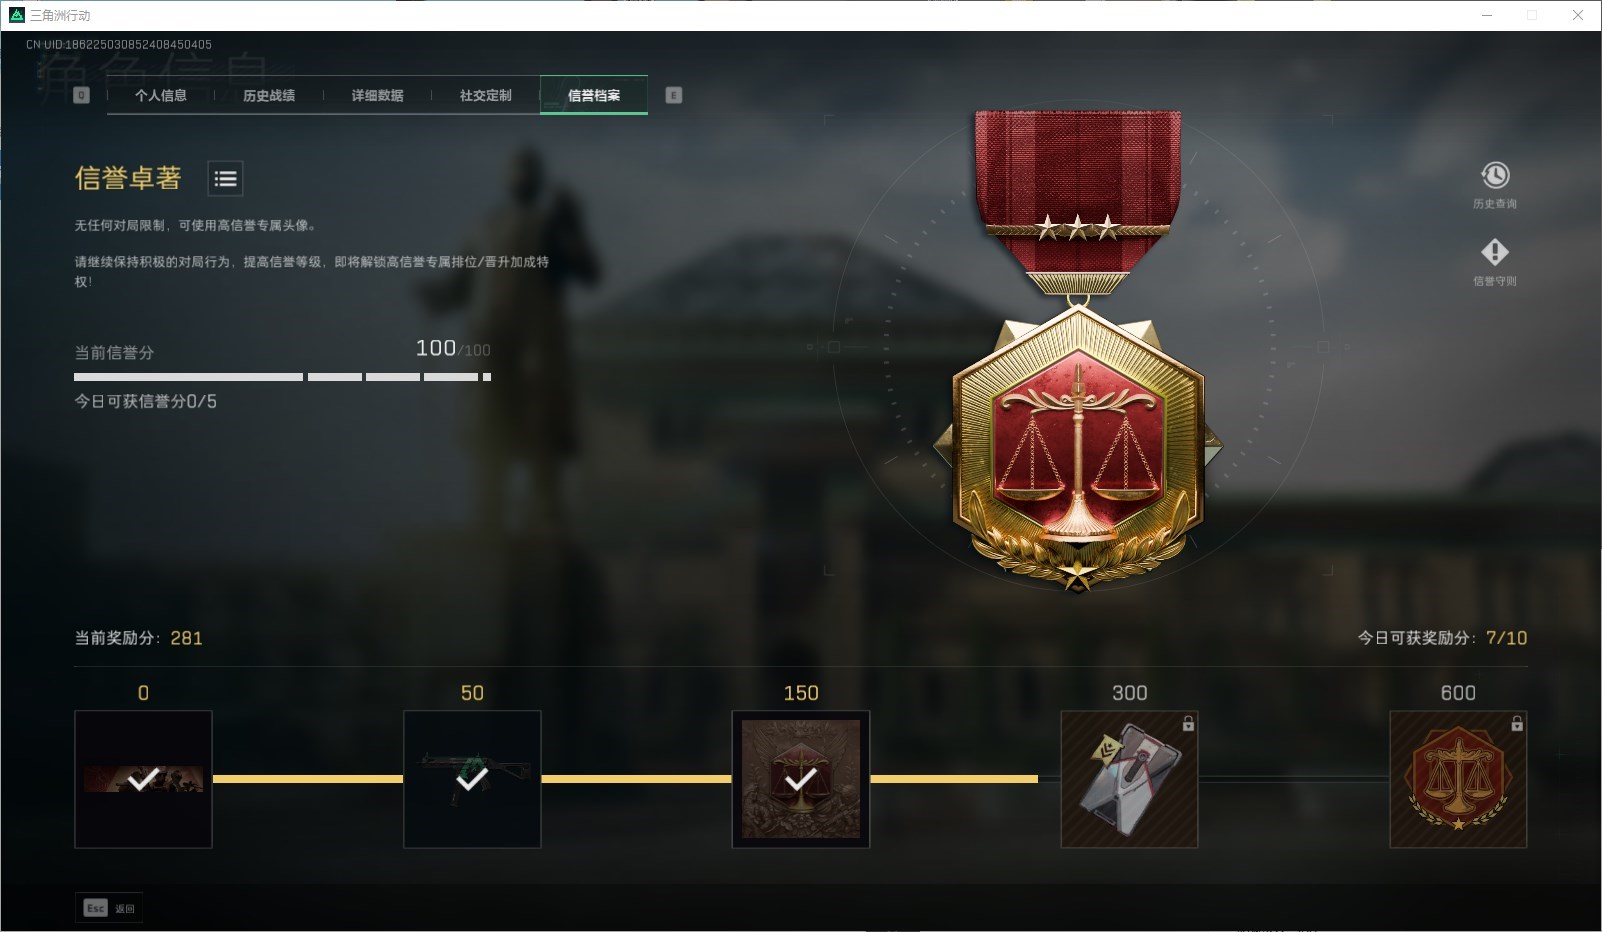Select the claimed 150-point emblem reward
This screenshot has height=932, width=1602.
(801, 779)
